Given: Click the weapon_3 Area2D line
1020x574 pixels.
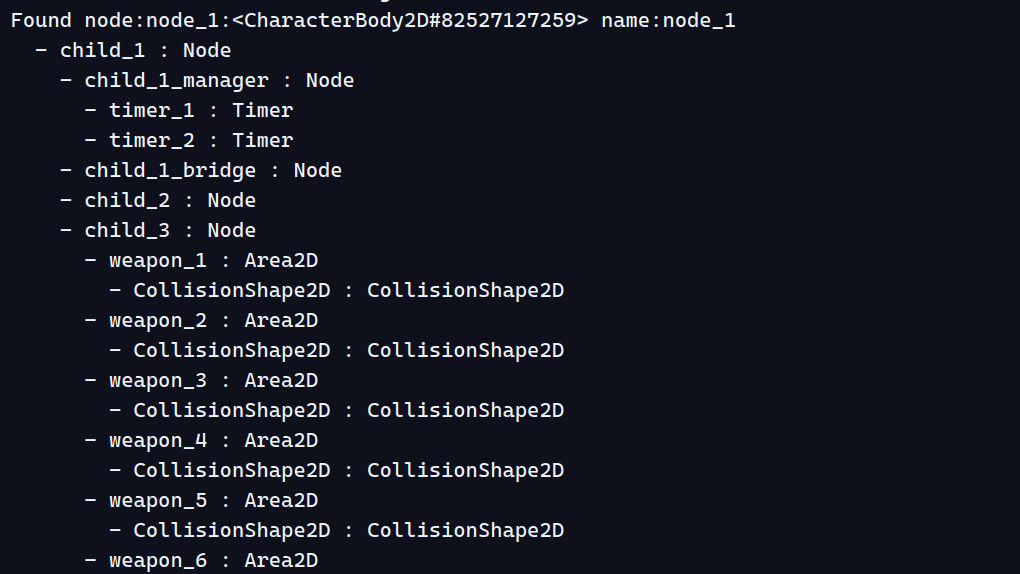Looking at the screenshot, I should (x=201, y=380).
